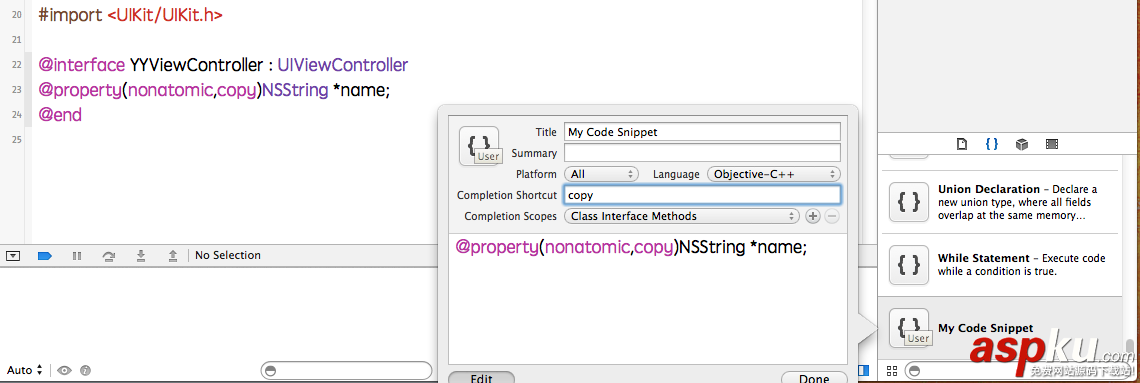Click the @property line in editor
1140x383 pixels.
coord(214,90)
